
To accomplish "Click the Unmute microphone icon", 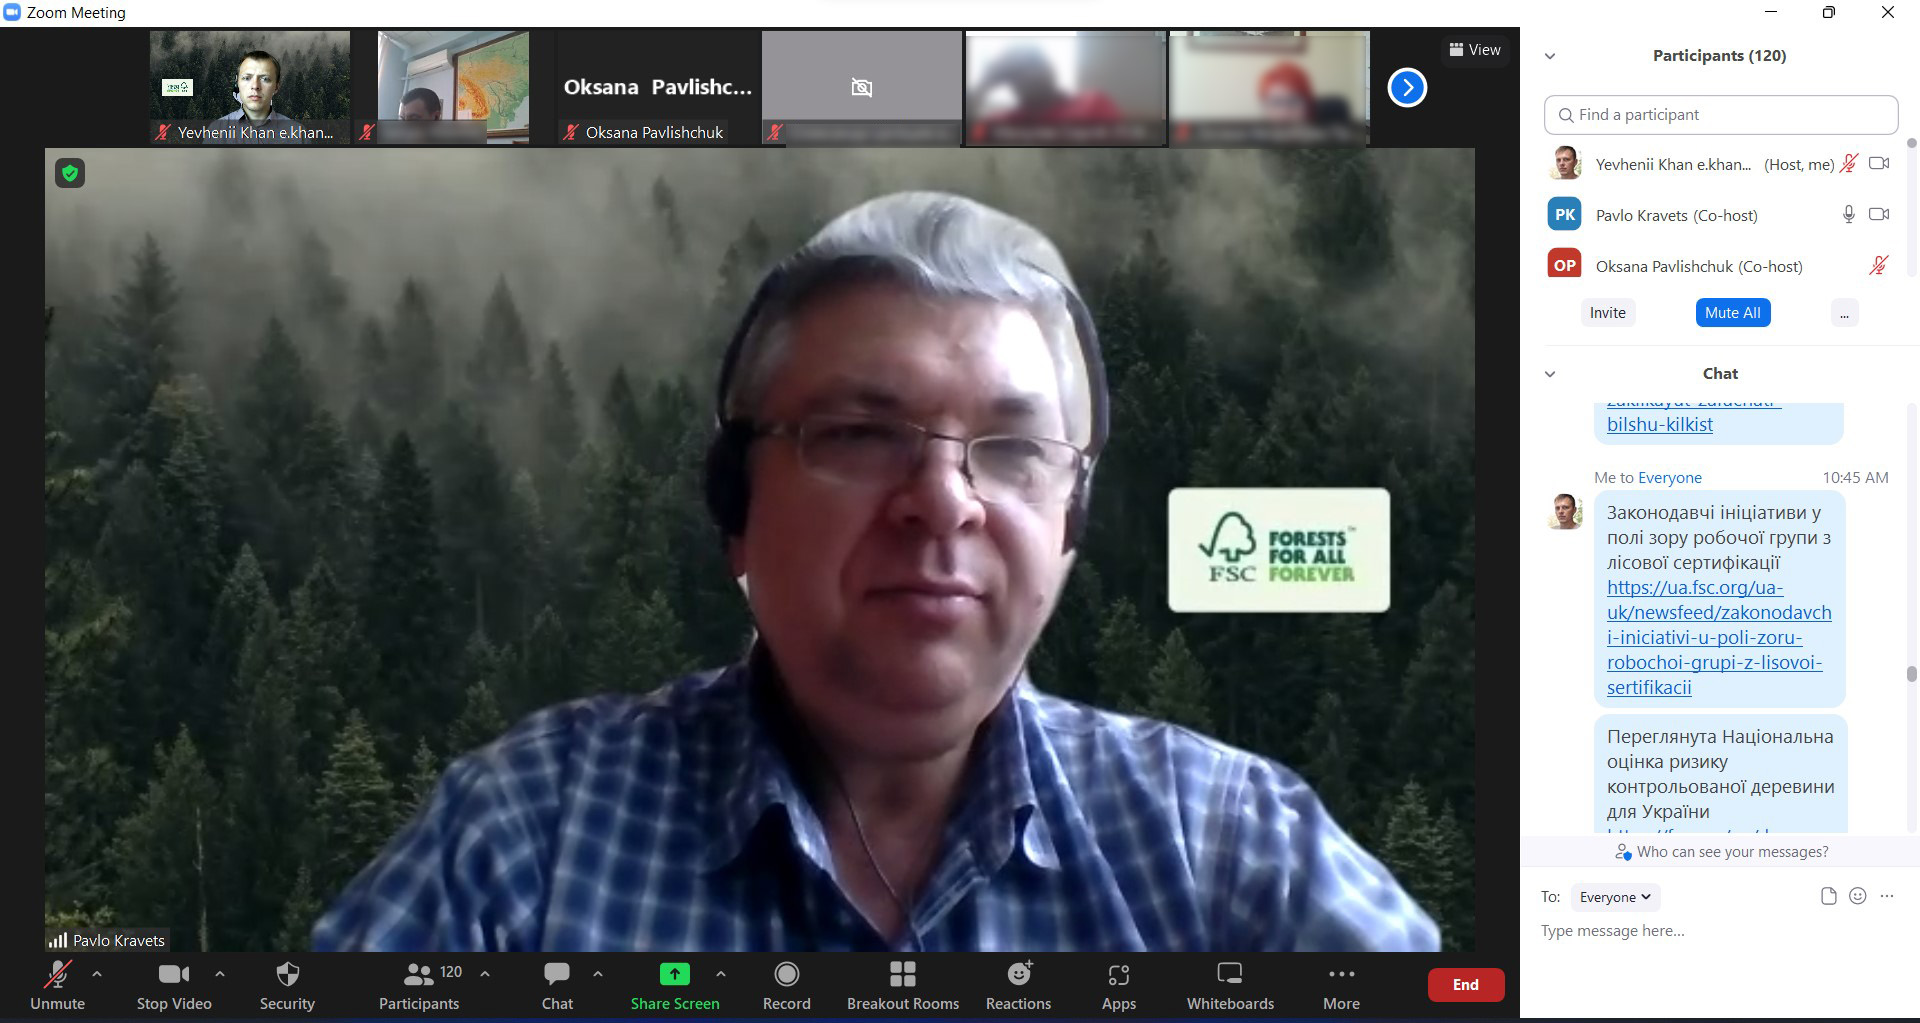I will 57,974.
